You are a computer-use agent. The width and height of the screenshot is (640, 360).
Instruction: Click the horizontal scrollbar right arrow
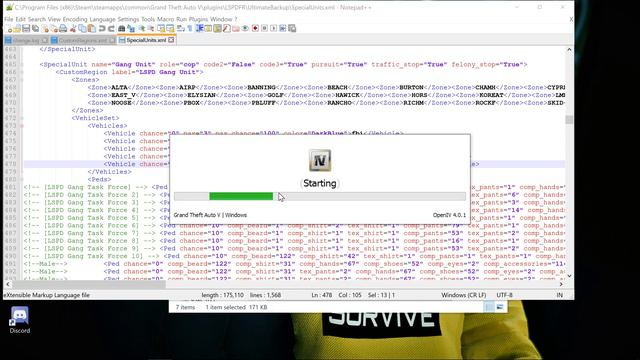(x=561, y=284)
